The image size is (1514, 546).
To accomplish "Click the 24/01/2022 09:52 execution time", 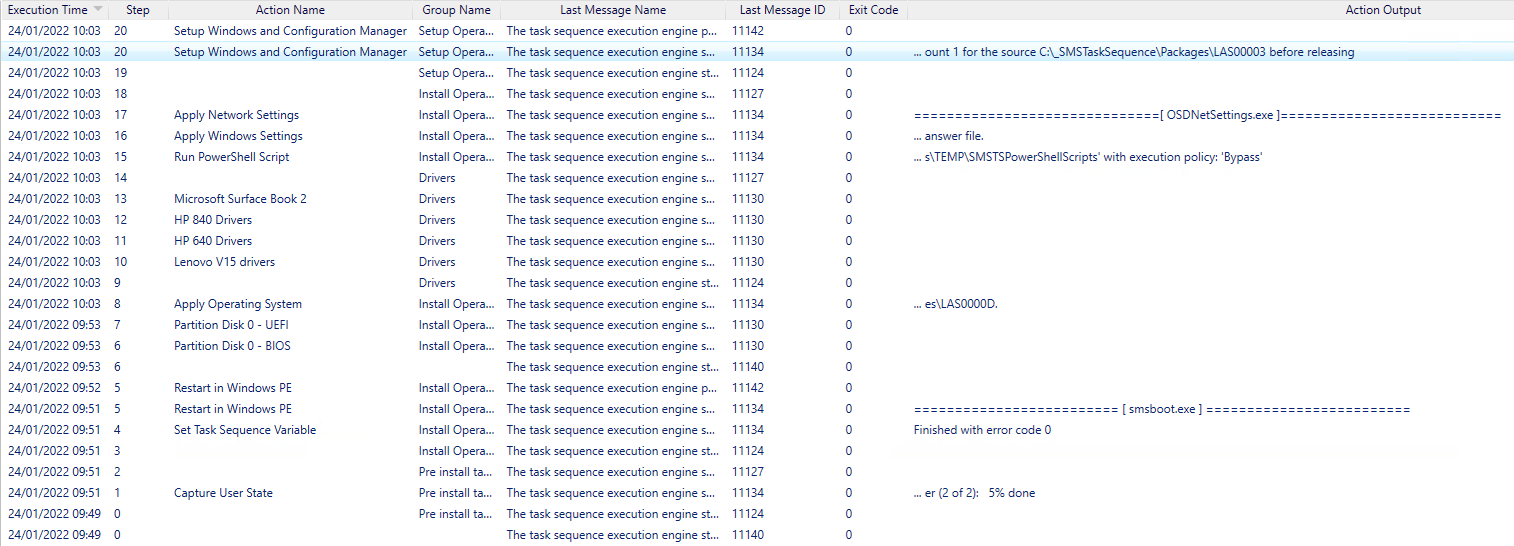I will click(54, 388).
